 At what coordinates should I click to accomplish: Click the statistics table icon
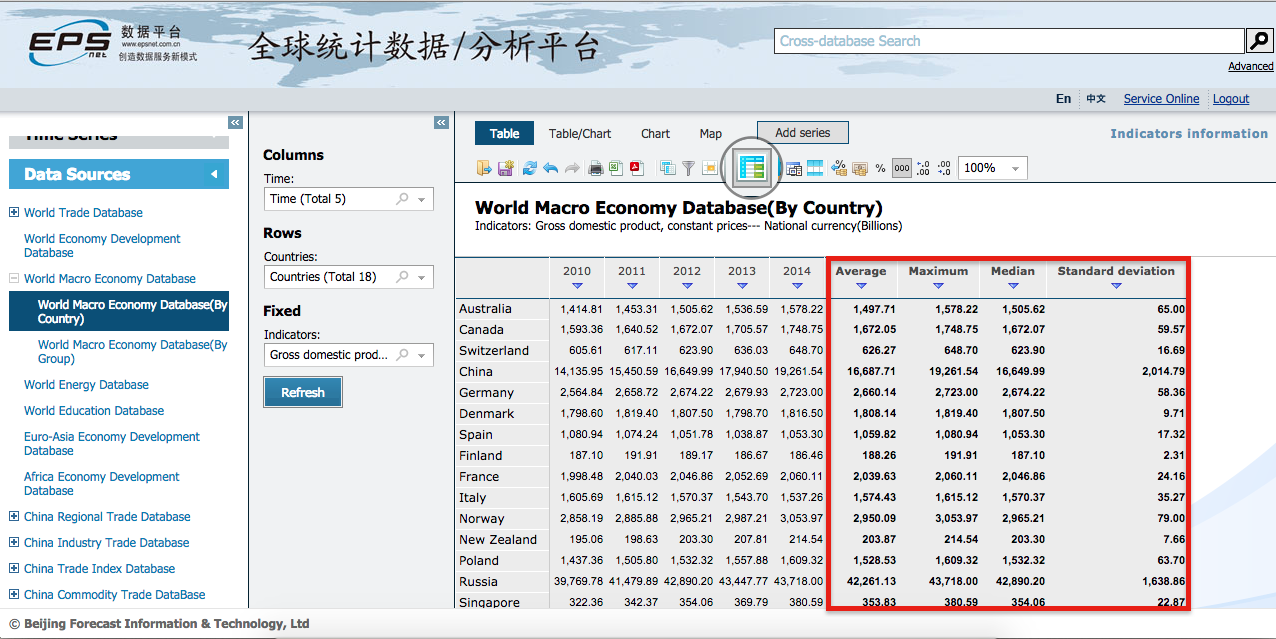click(x=751, y=168)
